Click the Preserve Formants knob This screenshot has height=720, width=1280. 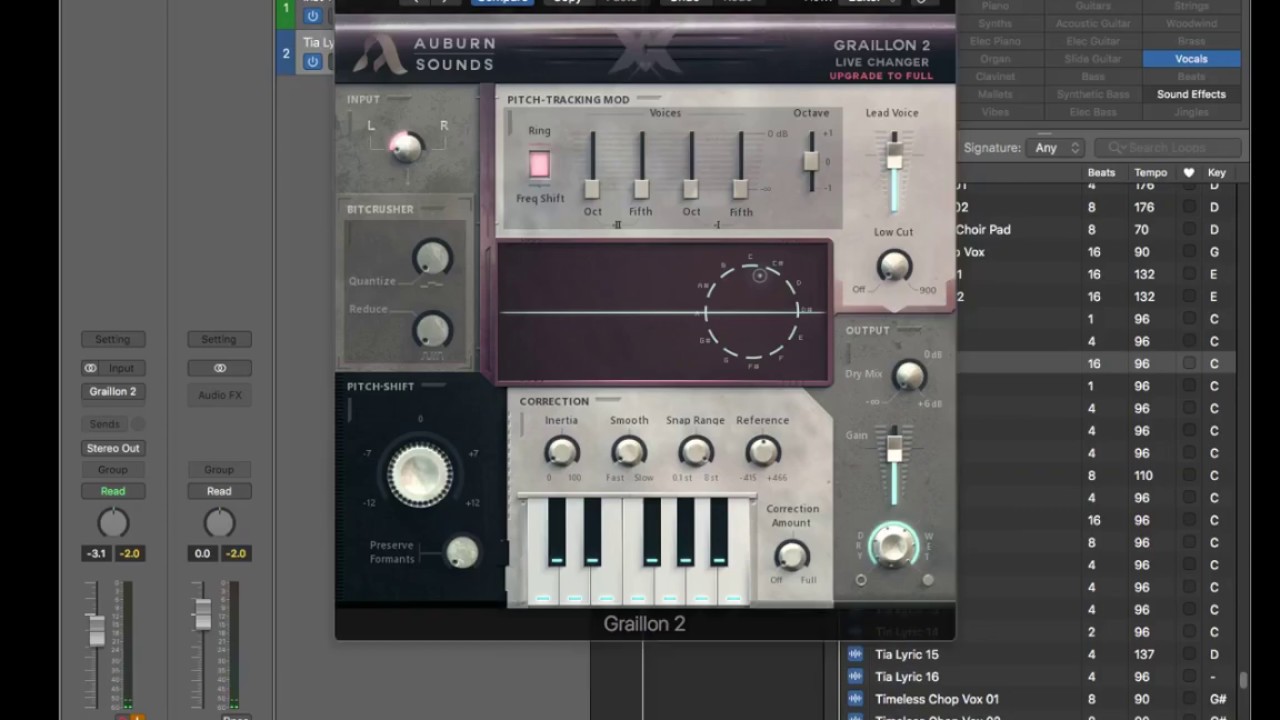point(461,552)
